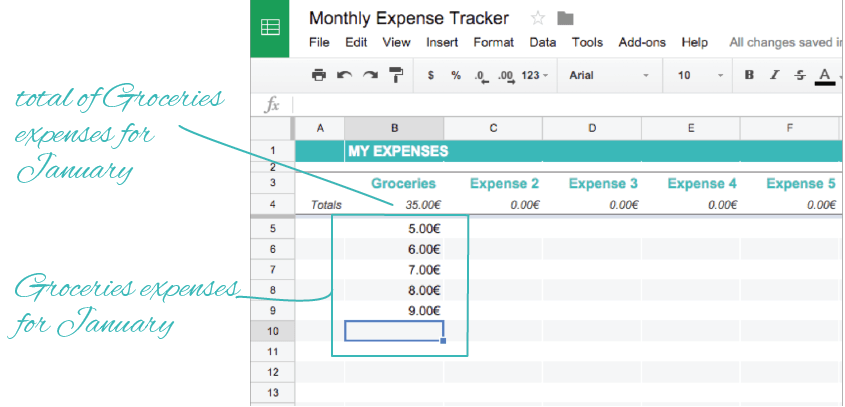Screen dimensions: 845x407
Task: Select the Paint format roller icon
Action: pos(396,75)
